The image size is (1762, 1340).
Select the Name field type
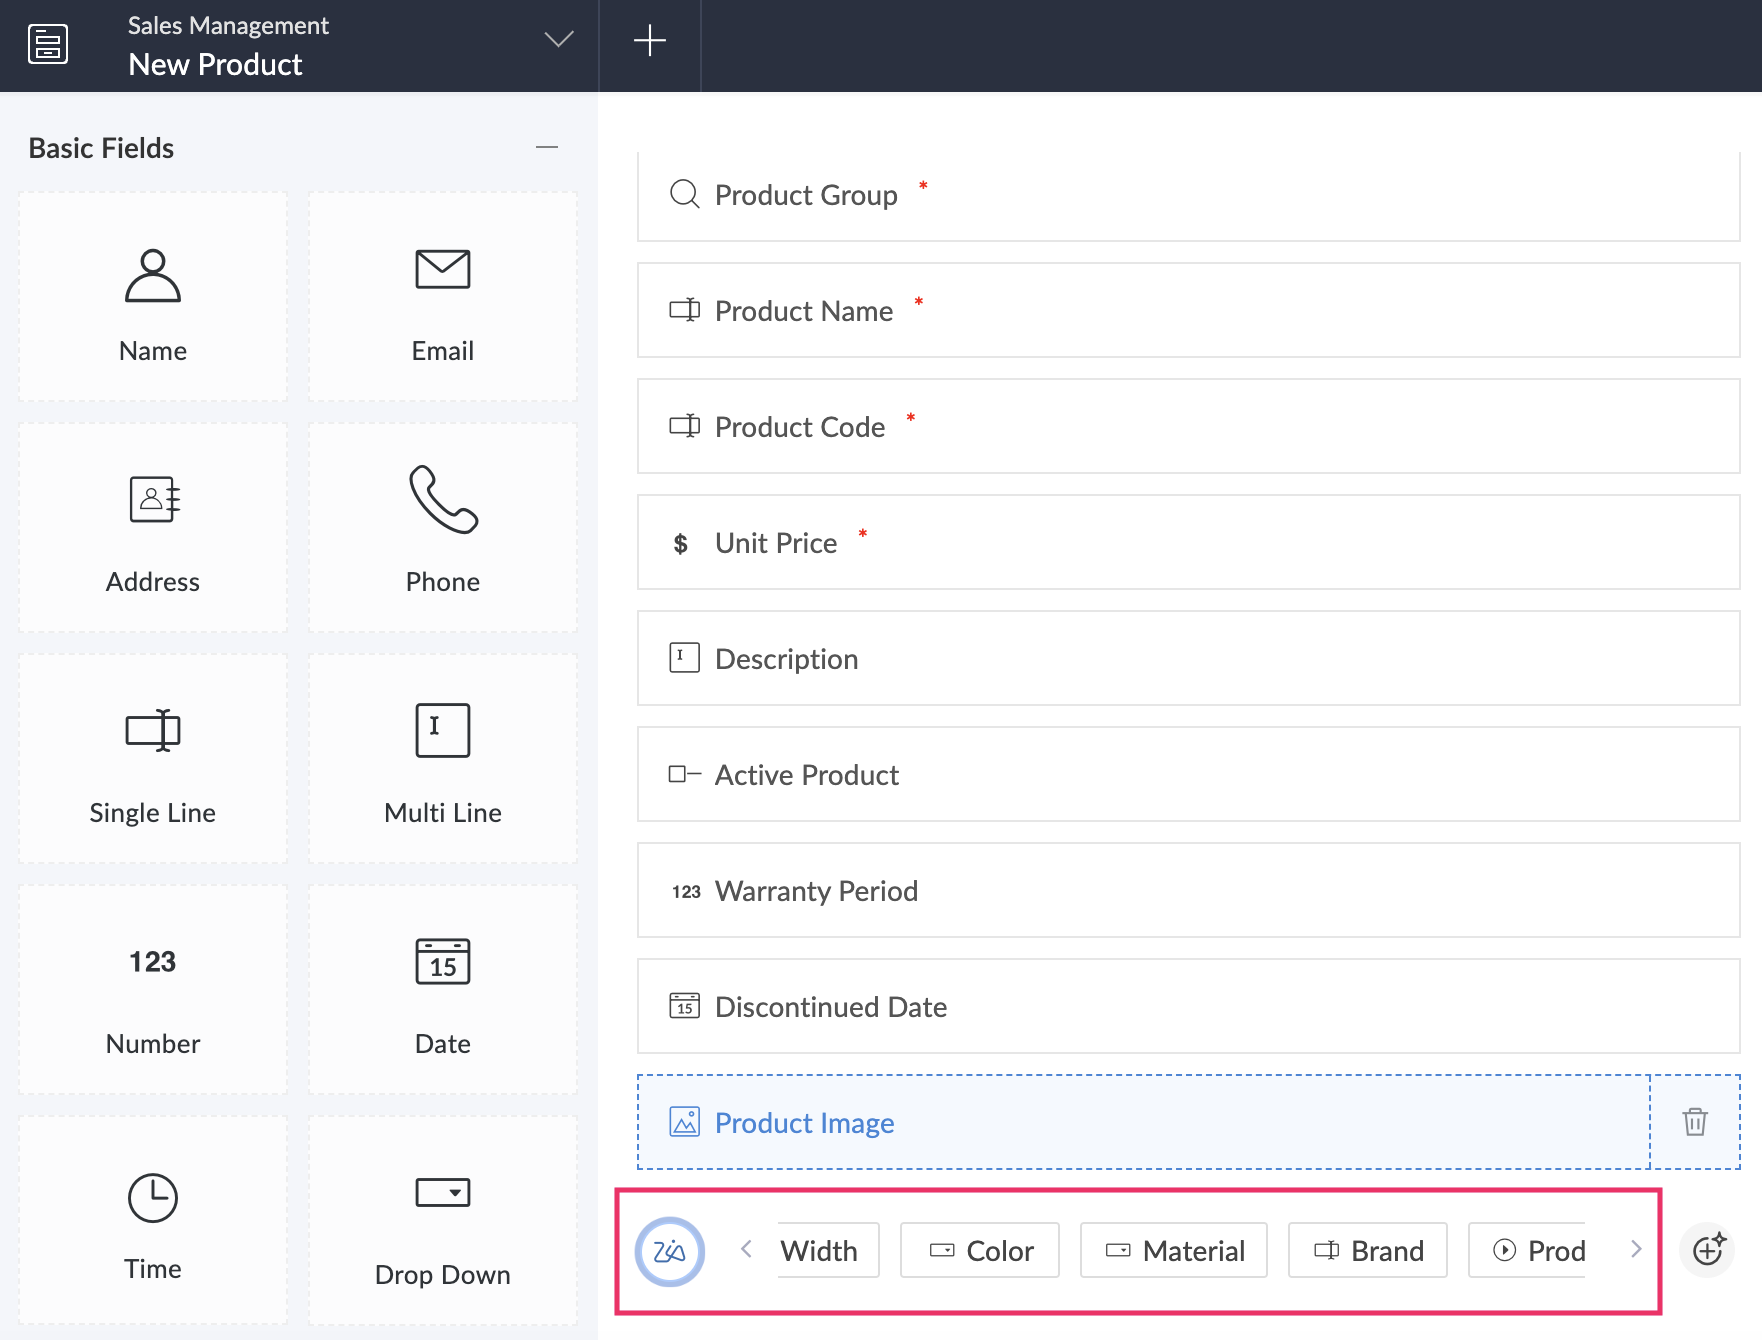153,298
